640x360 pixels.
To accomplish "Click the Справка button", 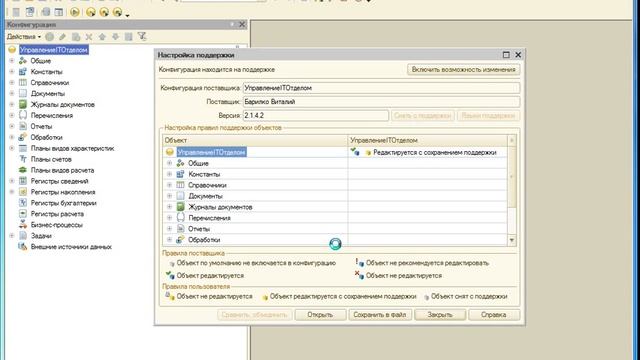I will [x=494, y=315].
